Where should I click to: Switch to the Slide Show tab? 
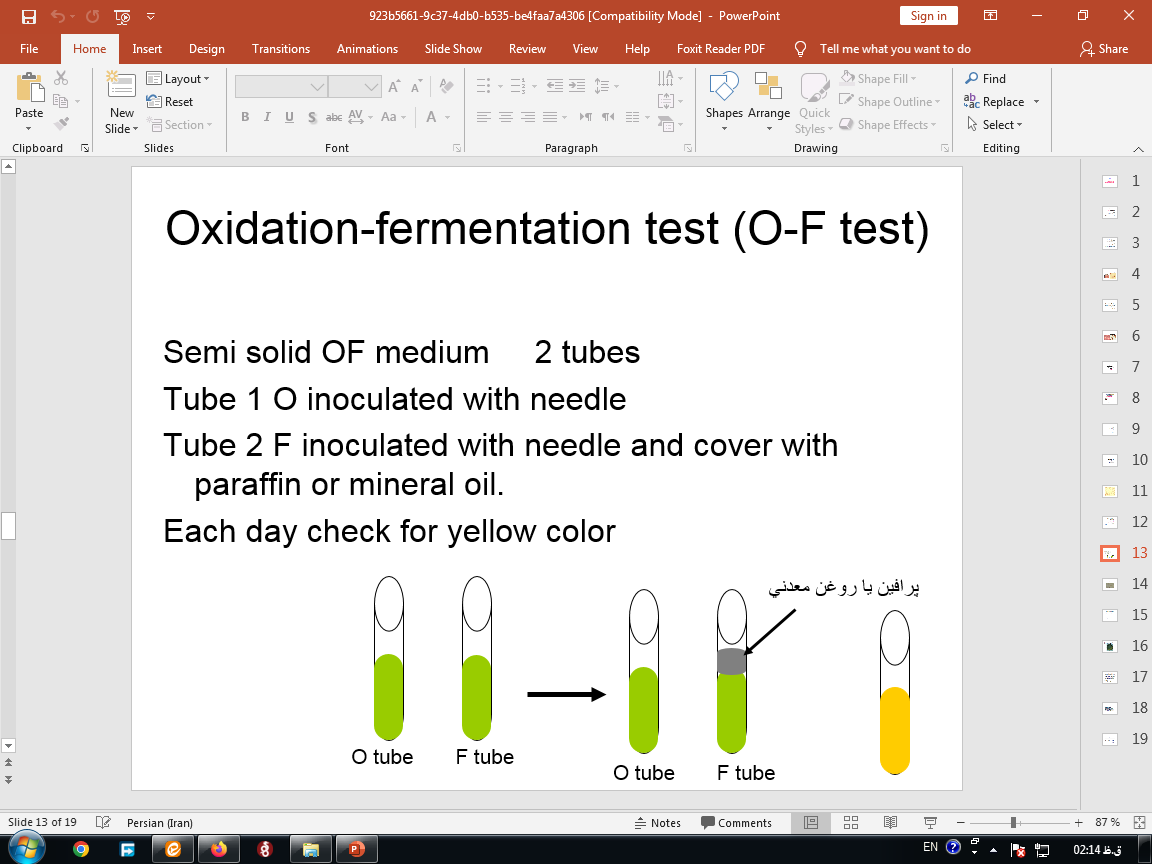(453, 48)
